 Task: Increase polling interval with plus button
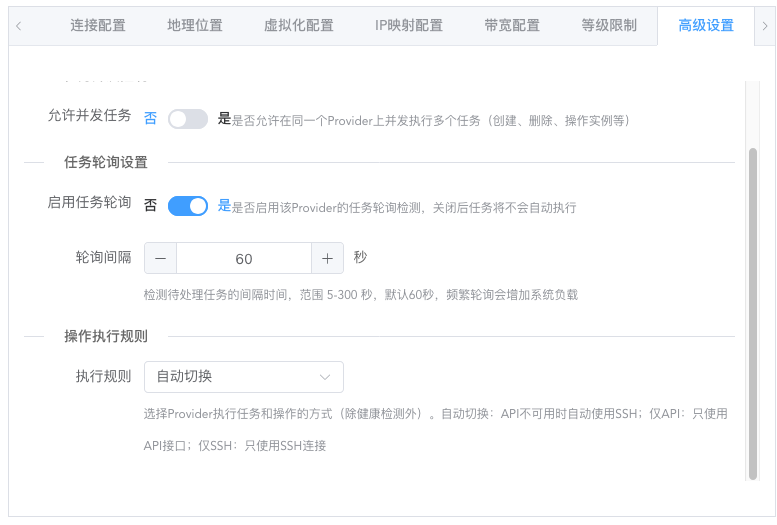327,258
